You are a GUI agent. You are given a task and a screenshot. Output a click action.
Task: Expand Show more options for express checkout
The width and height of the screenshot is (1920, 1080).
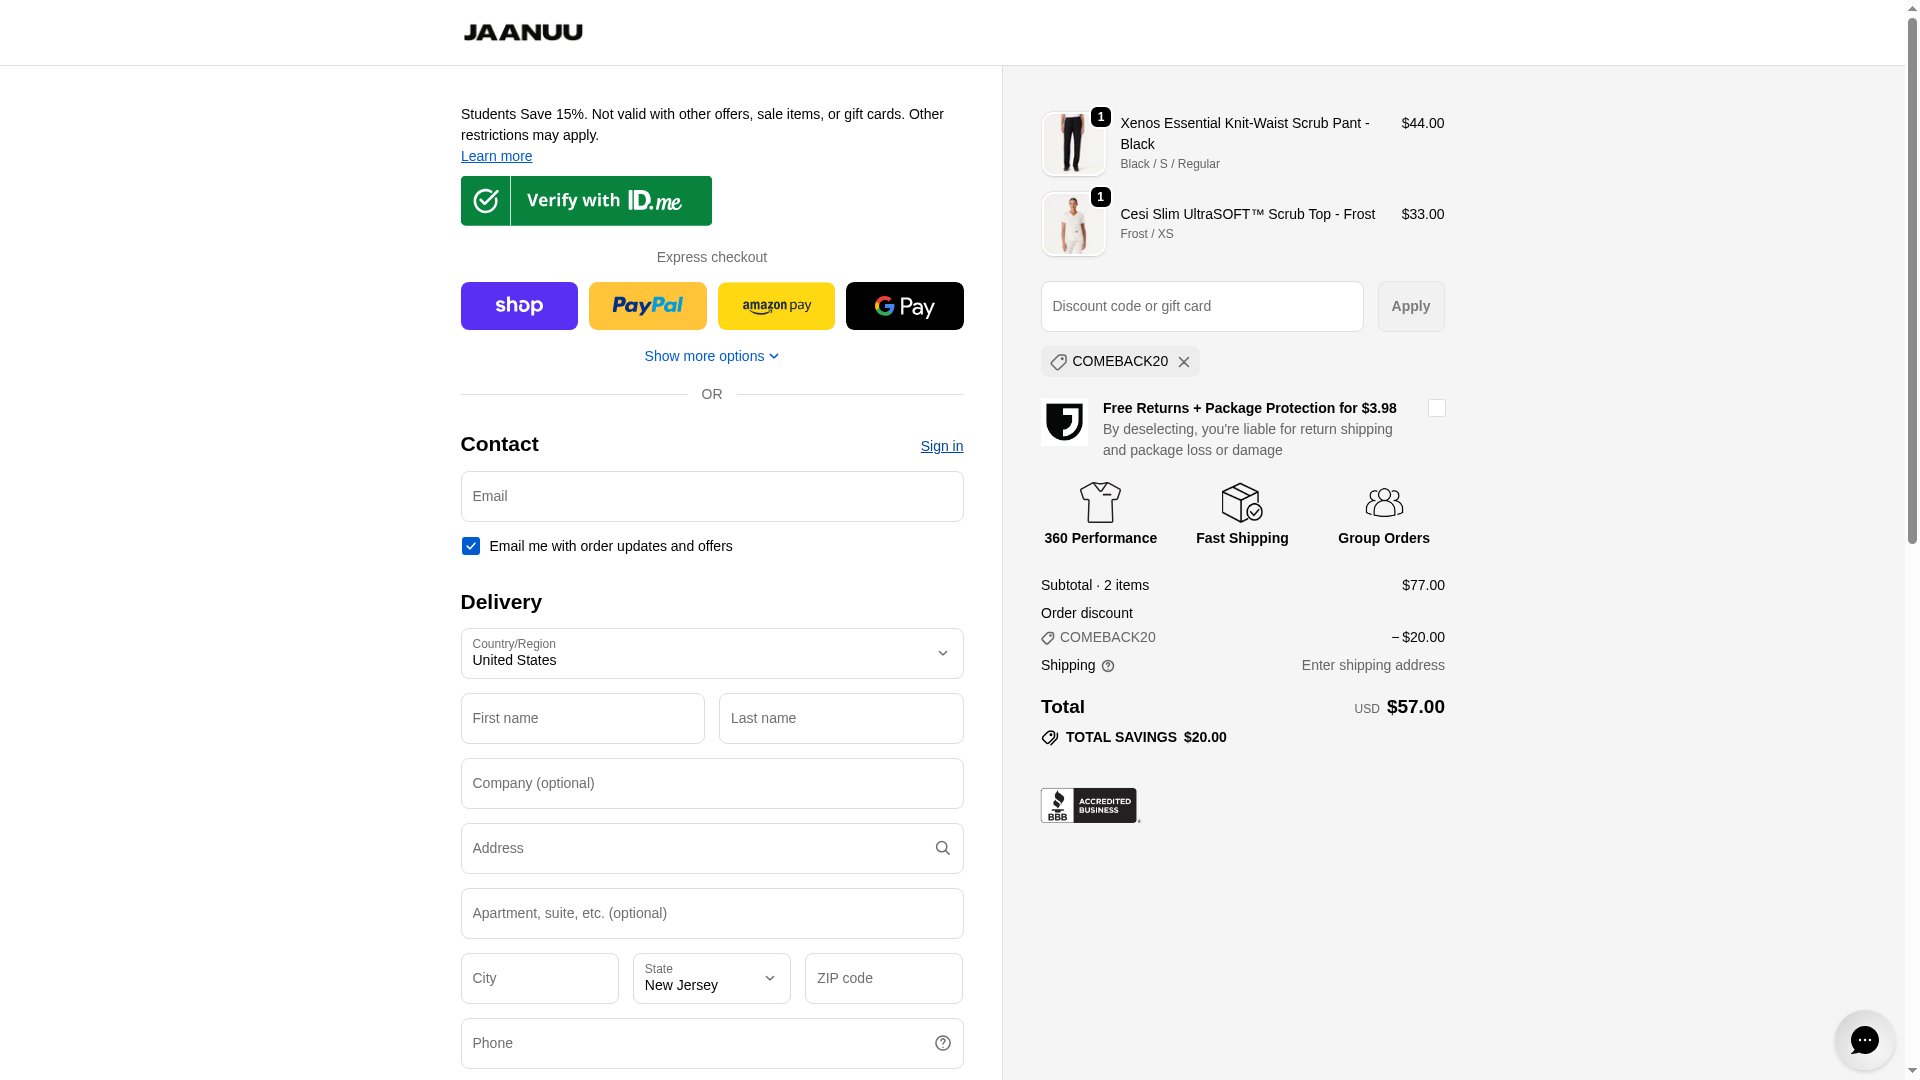[712, 356]
